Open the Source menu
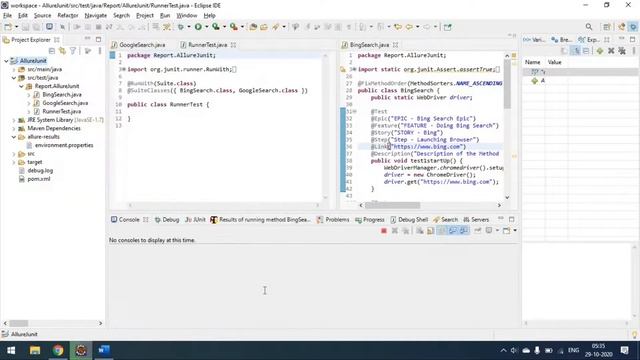 point(42,16)
